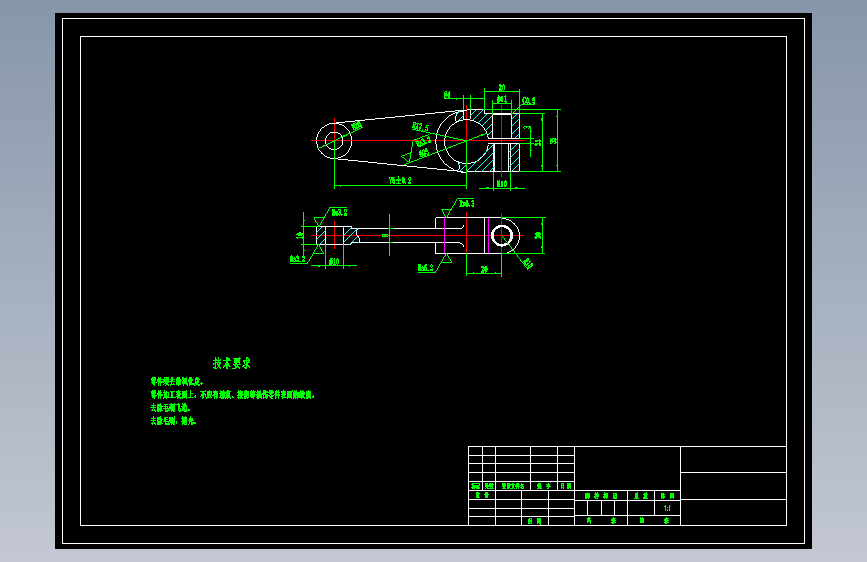Click the 75±0.2 length dimension
The height and width of the screenshot is (562, 867).
click(x=400, y=180)
